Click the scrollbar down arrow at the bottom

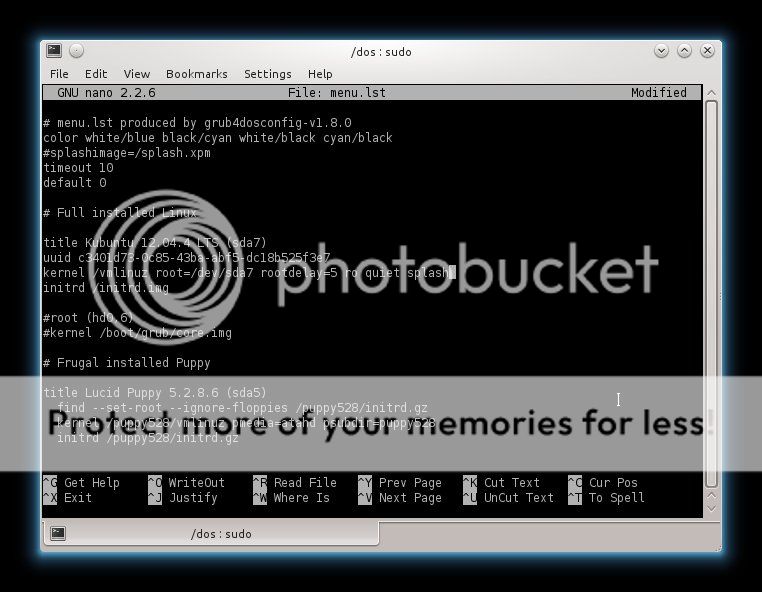(x=711, y=508)
